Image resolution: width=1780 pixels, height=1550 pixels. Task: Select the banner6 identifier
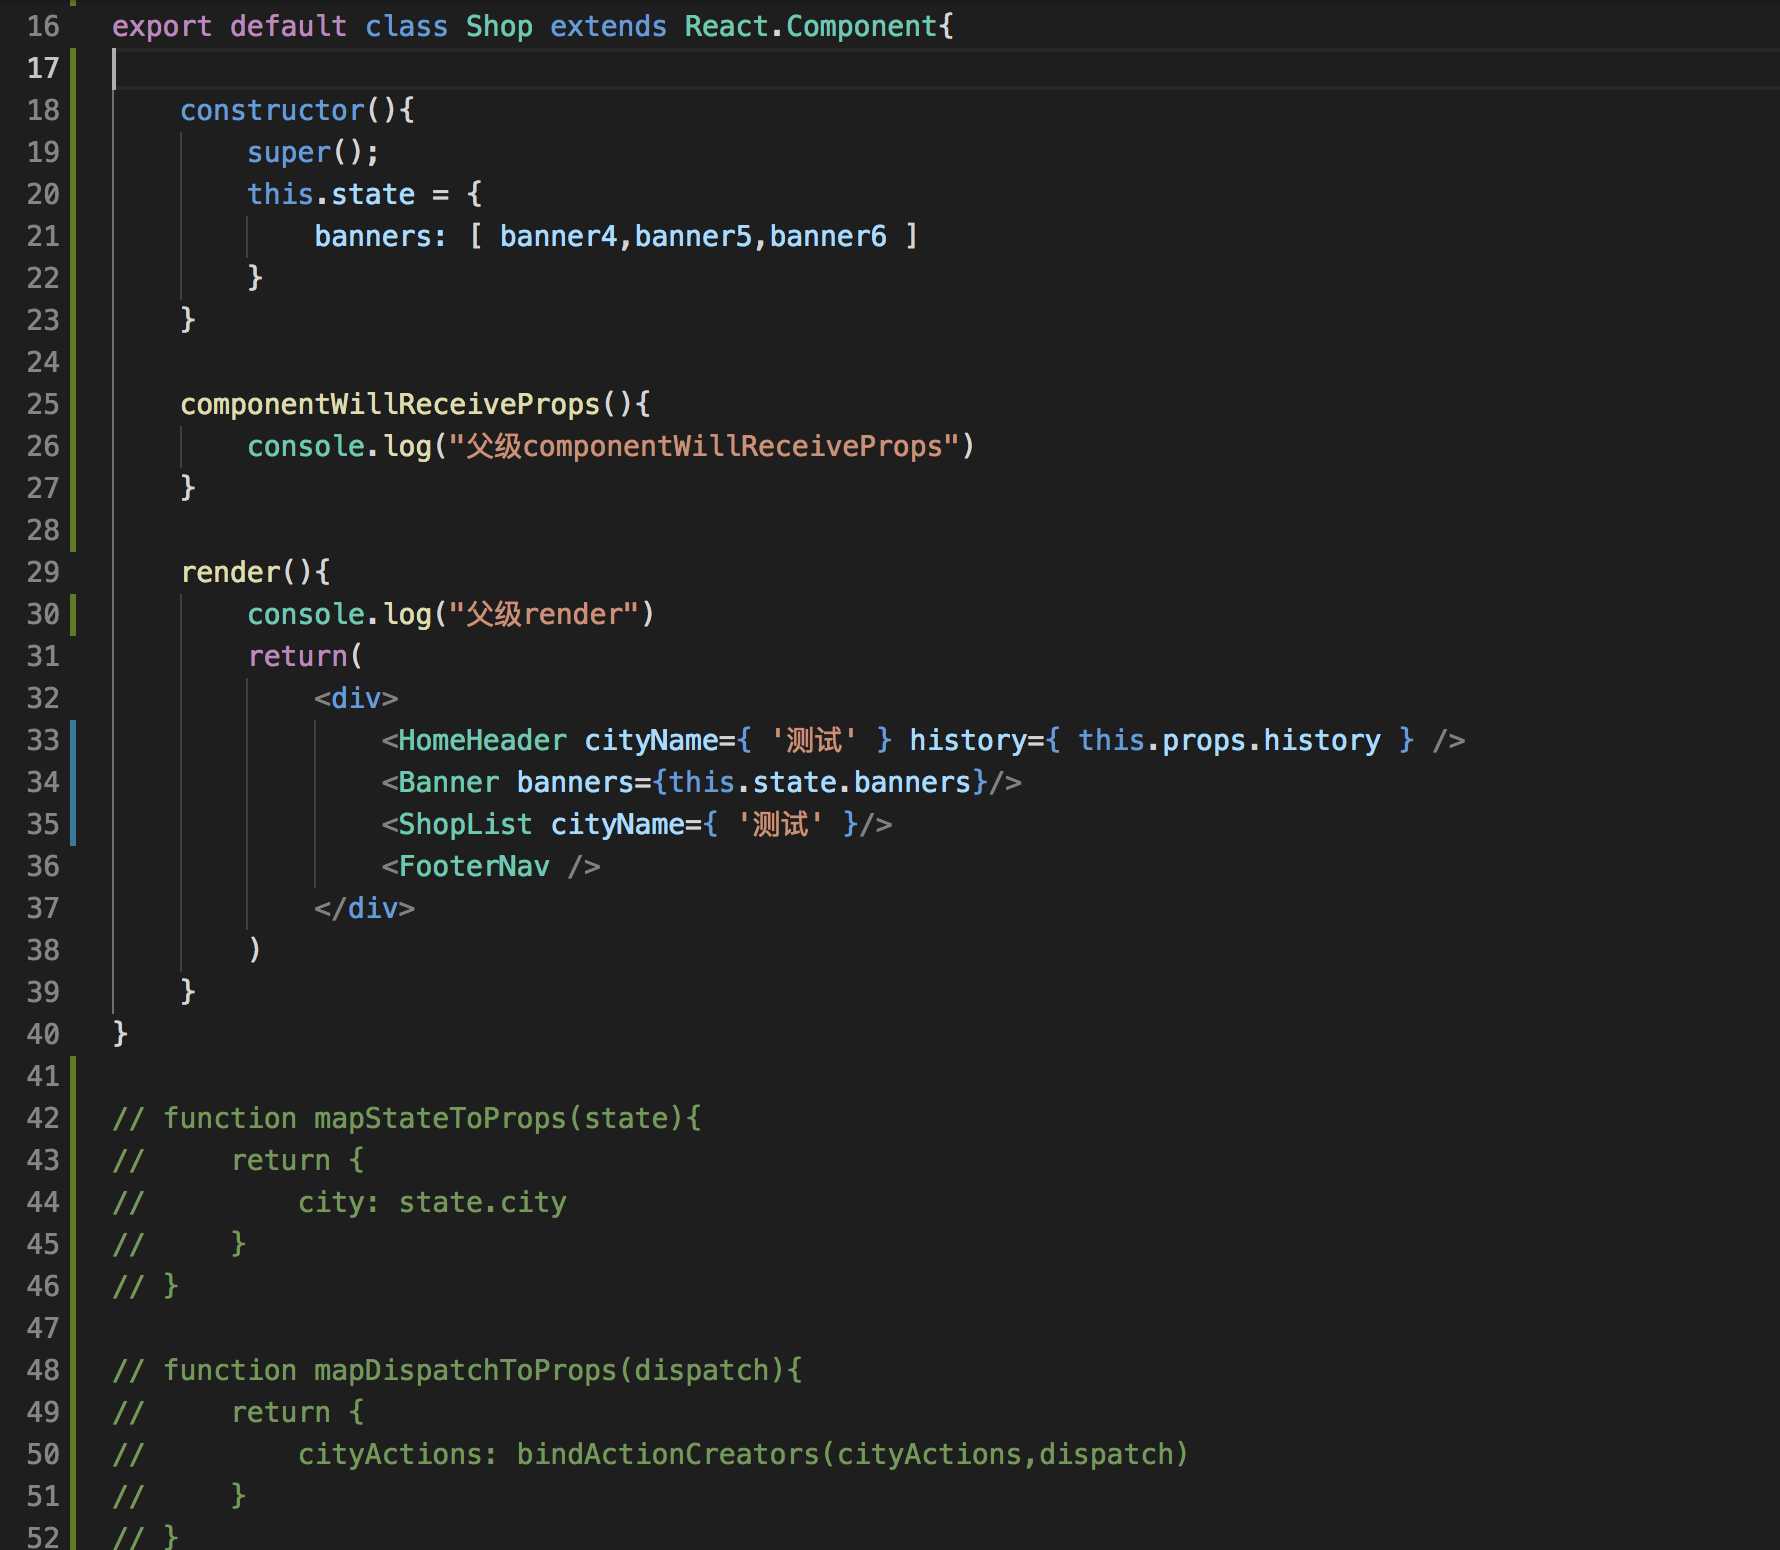click(x=827, y=236)
